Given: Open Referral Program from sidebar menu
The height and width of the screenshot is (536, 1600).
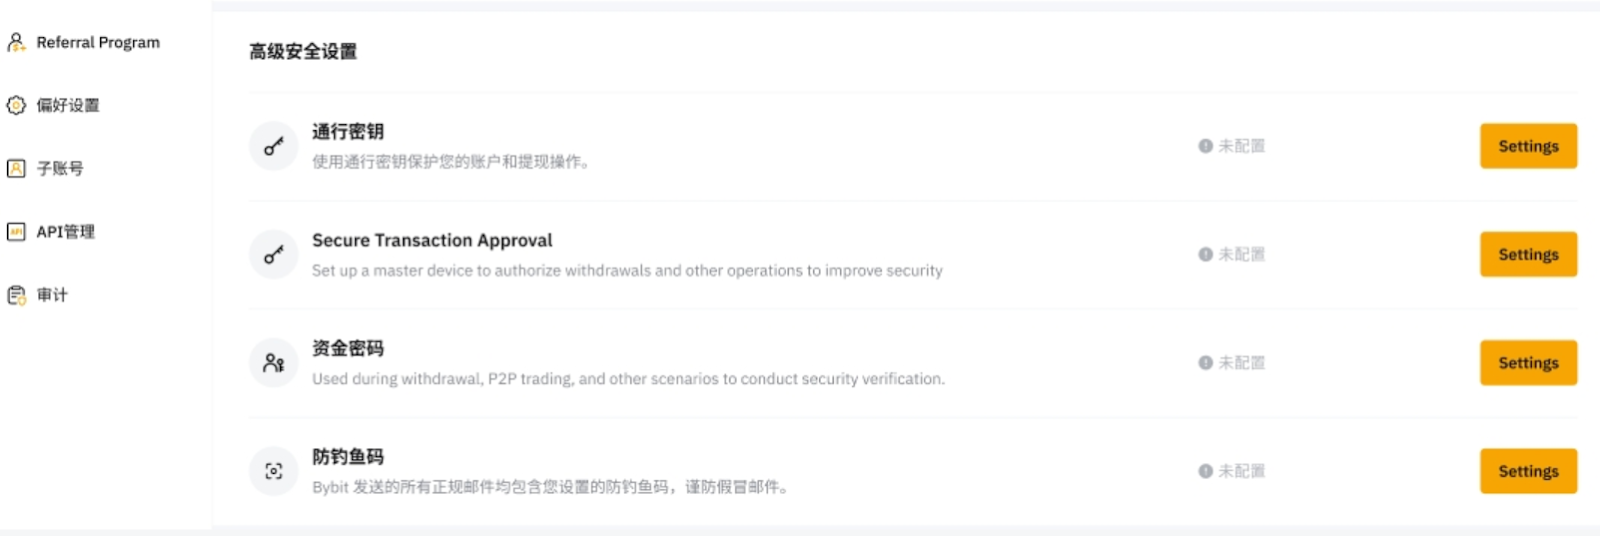Looking at the screenshot, I should click(98, 42).
